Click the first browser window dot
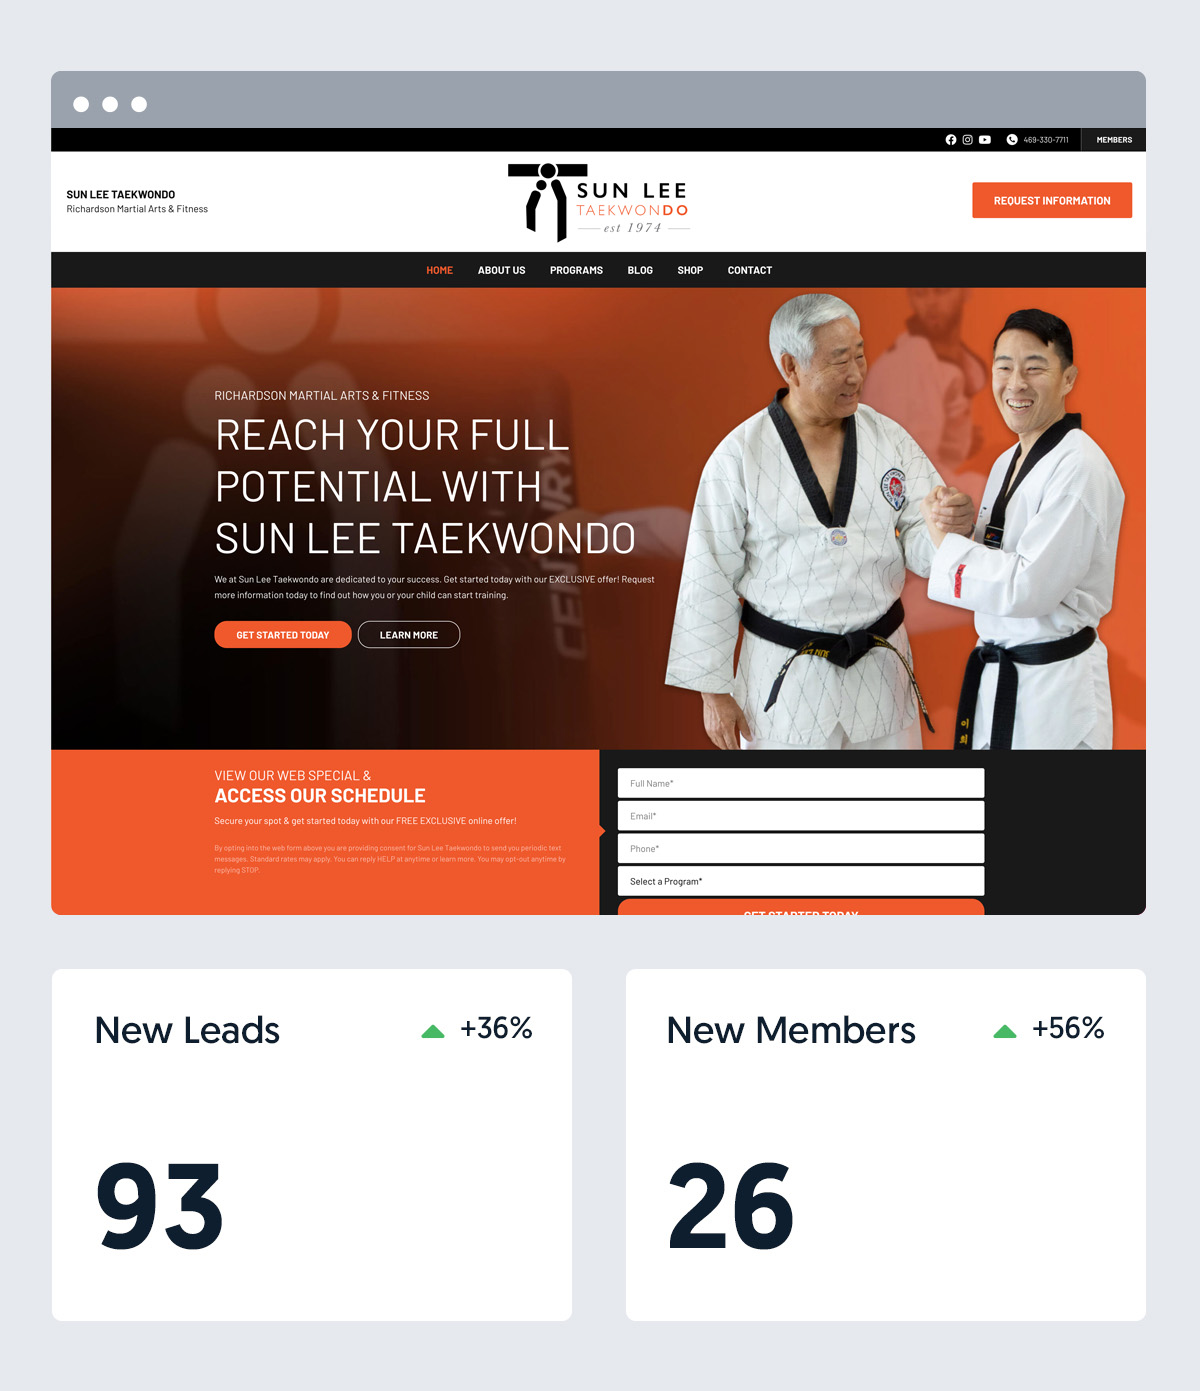 click(81, 104)
